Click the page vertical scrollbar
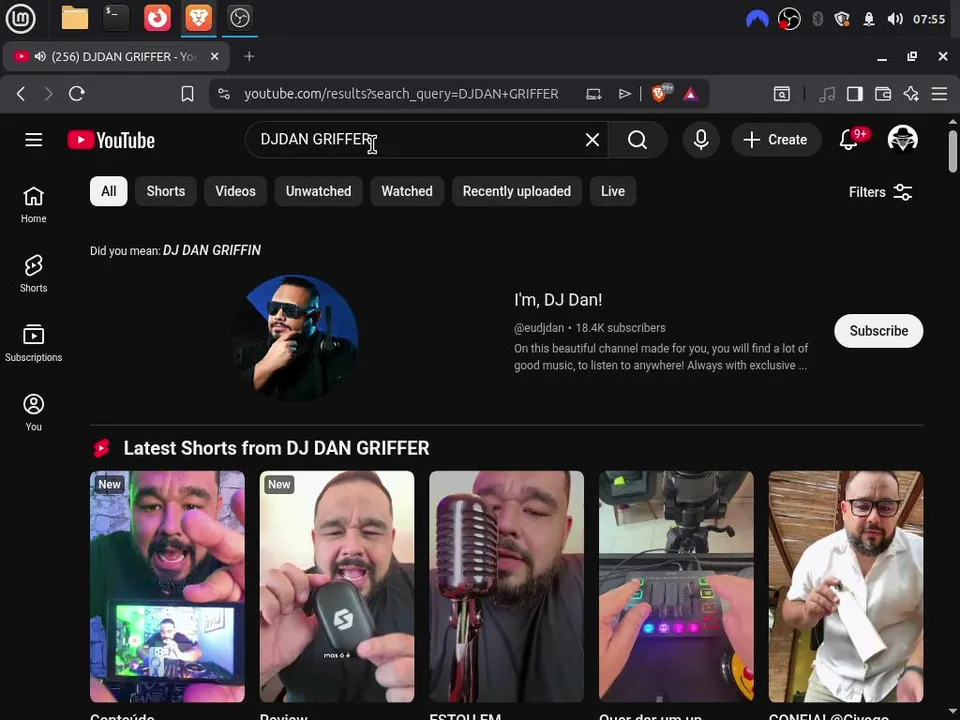Screen dimensions: 960x720 coord(953,151)
